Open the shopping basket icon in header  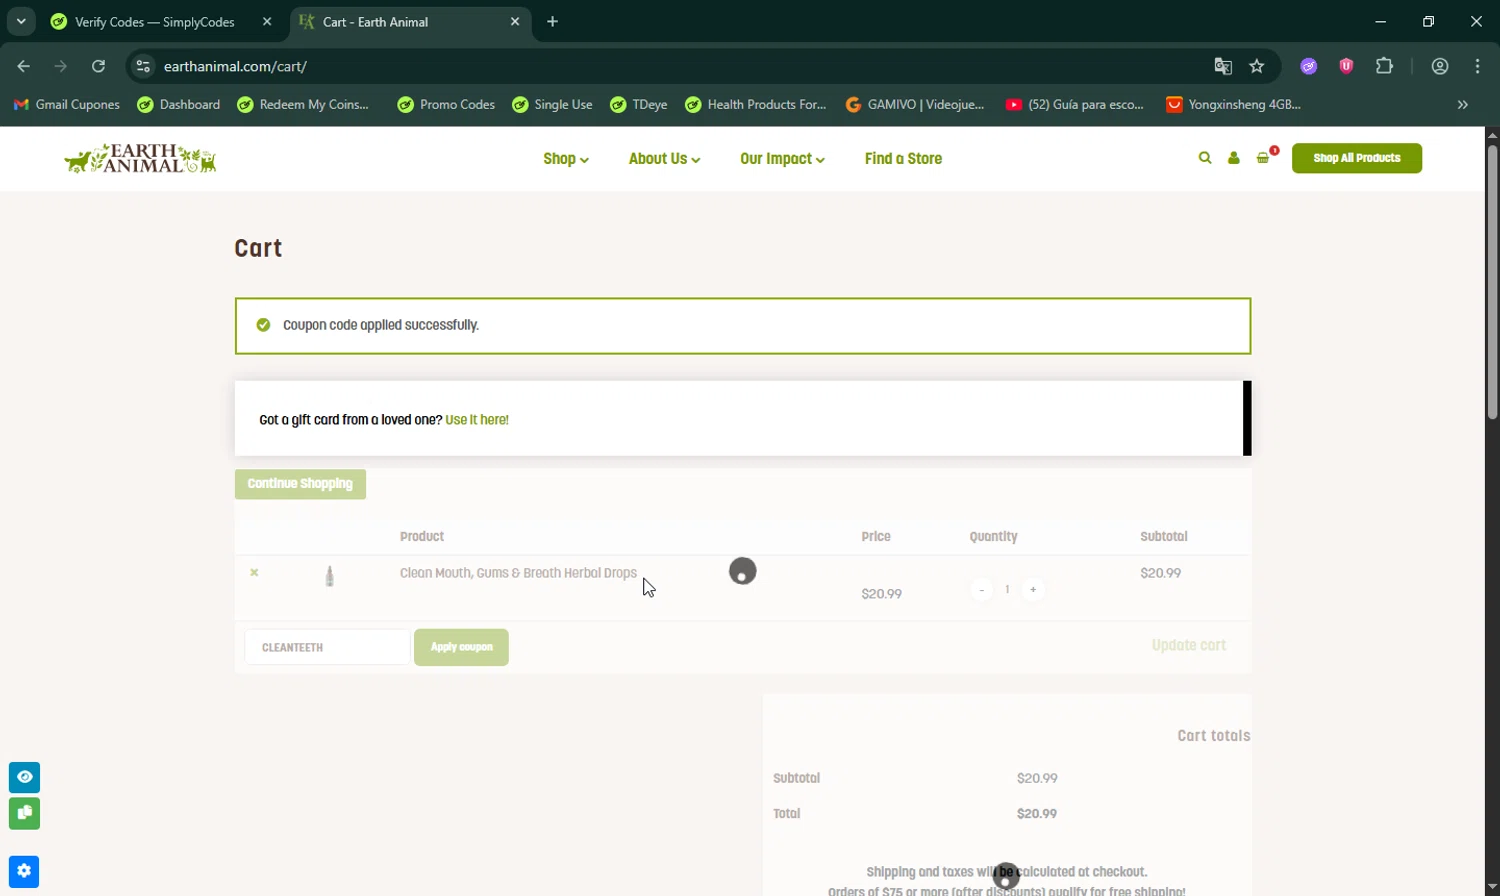tap(1264, 158)
